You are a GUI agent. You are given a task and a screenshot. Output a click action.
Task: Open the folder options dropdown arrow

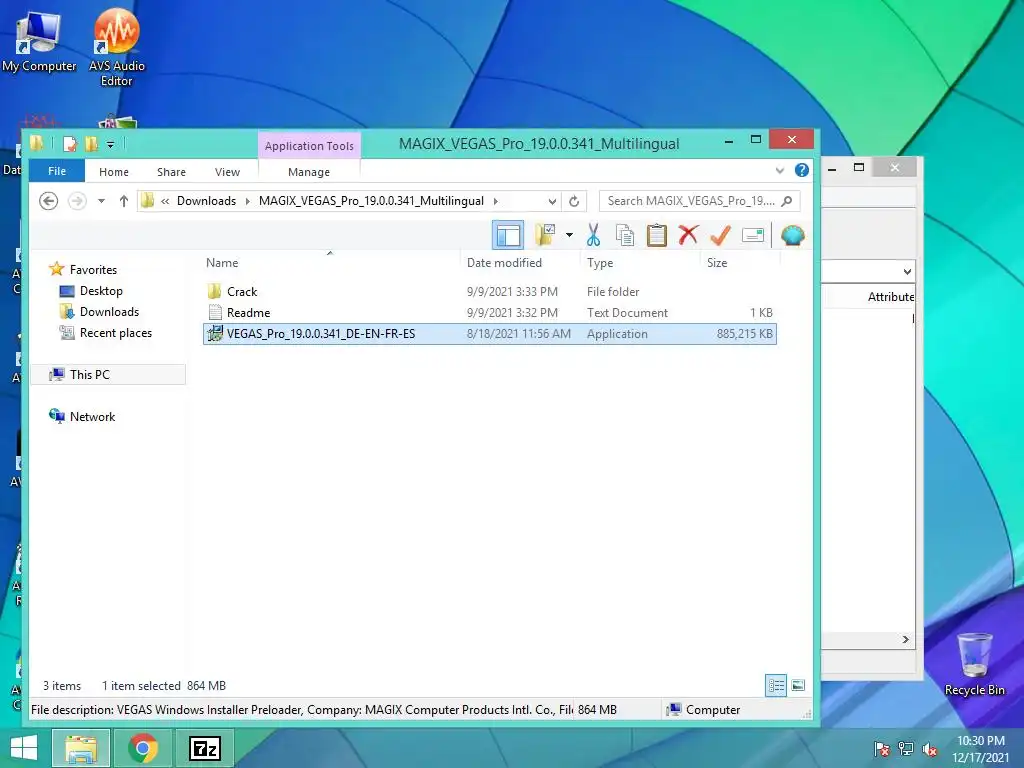(569, 235)
